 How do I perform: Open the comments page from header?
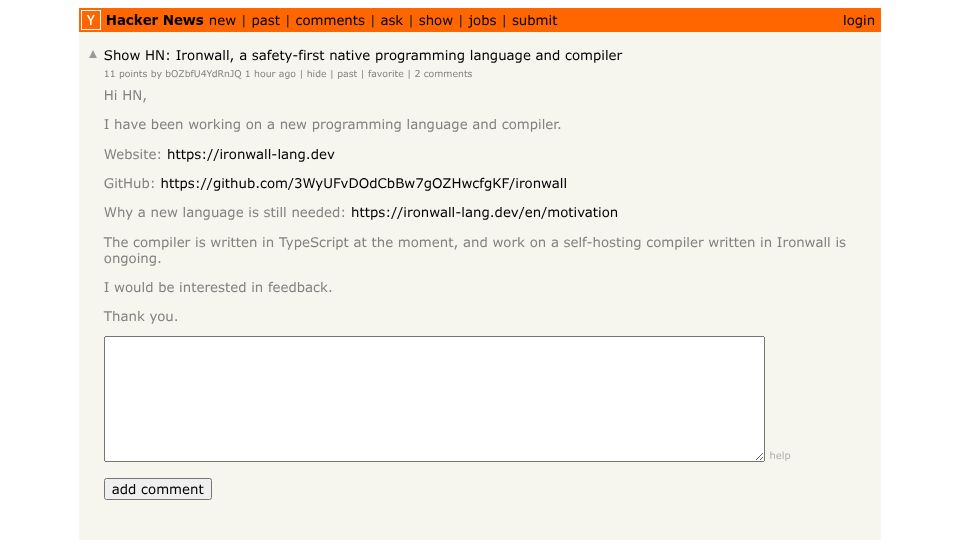(330, 21)
